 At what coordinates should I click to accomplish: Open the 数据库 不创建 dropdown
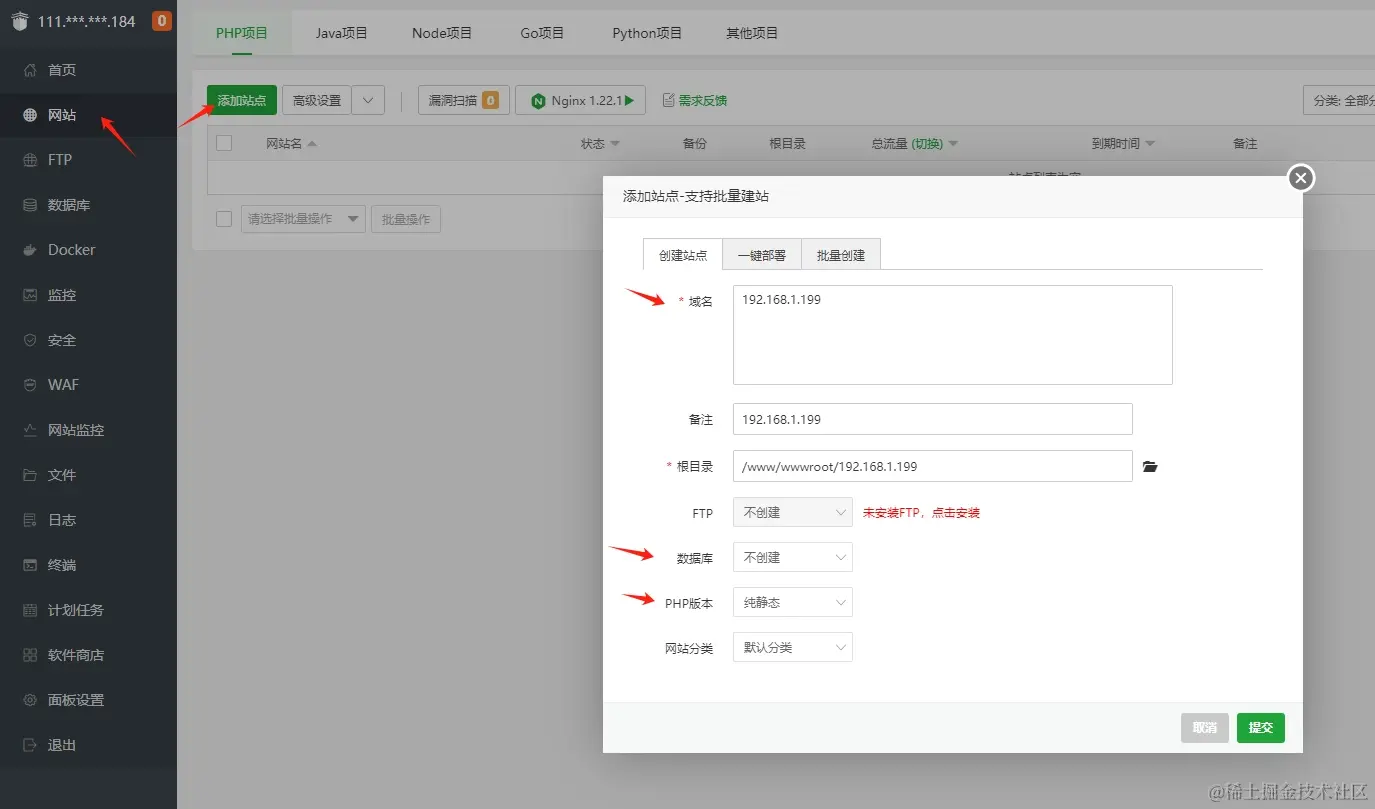click(793, 557)
